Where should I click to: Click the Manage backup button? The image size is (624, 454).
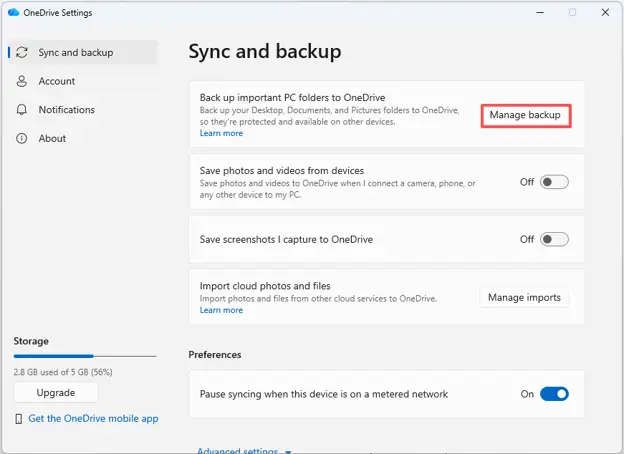point(526,115)
